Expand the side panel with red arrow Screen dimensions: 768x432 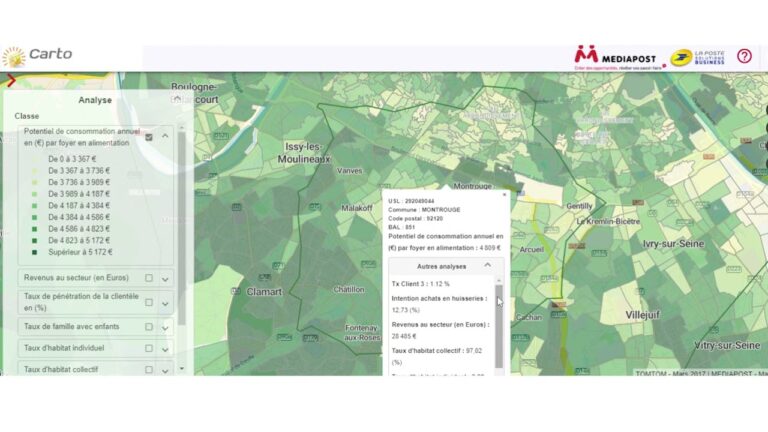point(11,80)
